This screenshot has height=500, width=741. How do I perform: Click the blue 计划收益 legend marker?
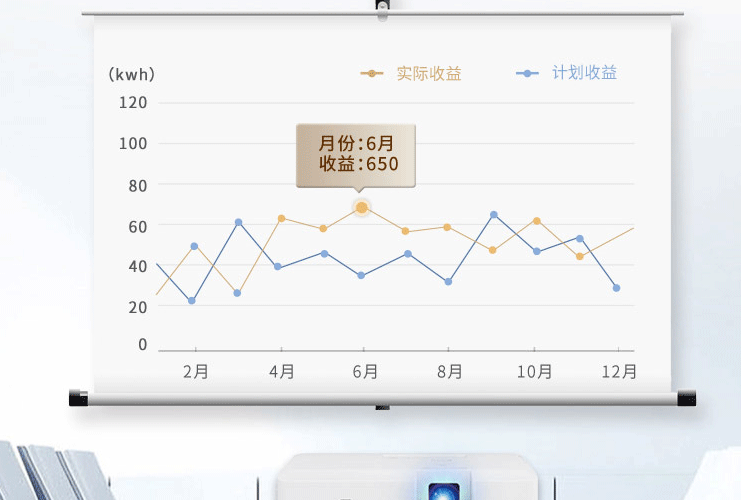click(x=527, y=73)
